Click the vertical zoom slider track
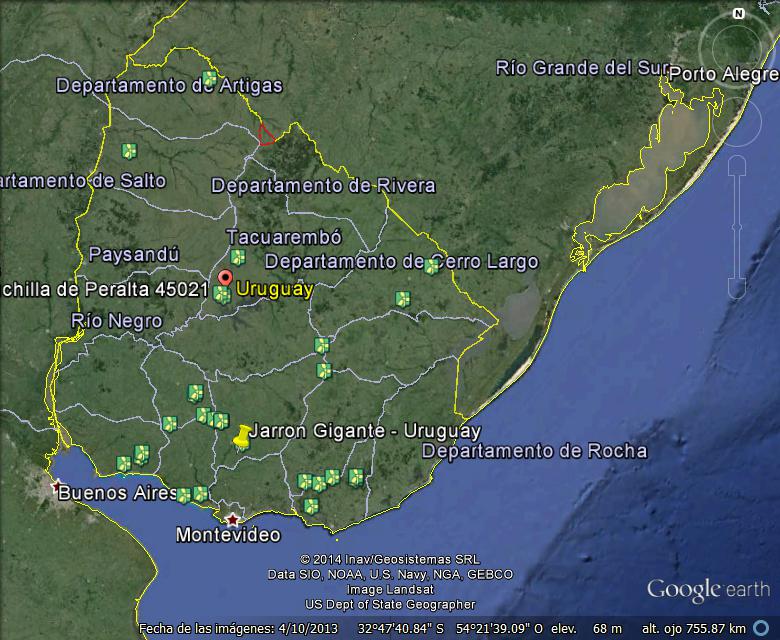The width and height of the screenshot is (780, 640). [737, 225]
